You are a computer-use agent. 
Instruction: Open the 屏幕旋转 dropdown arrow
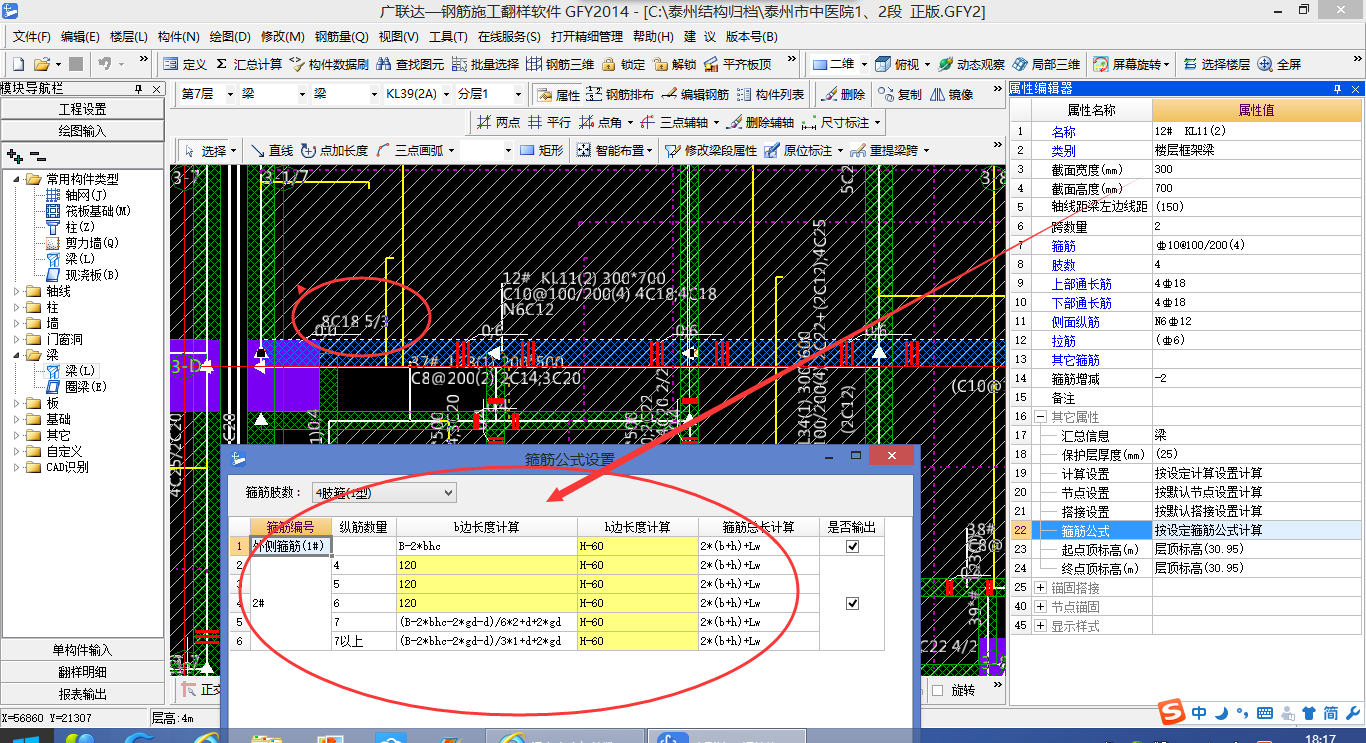coord(1166,64)
